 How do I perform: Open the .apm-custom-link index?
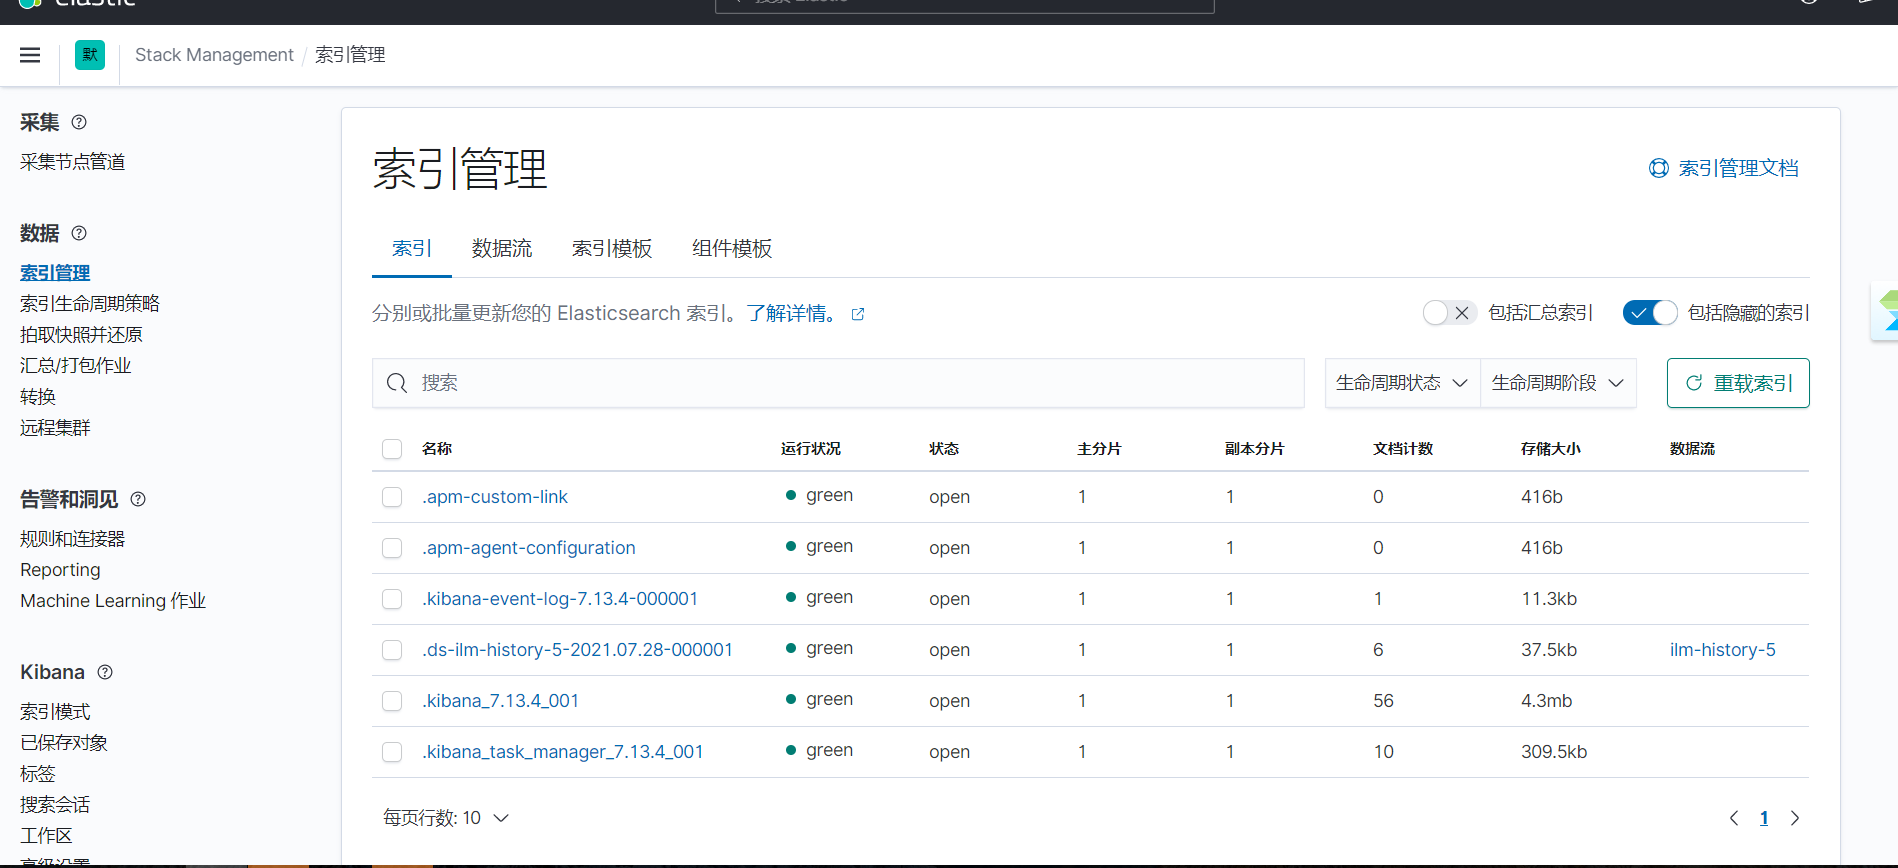495,497
